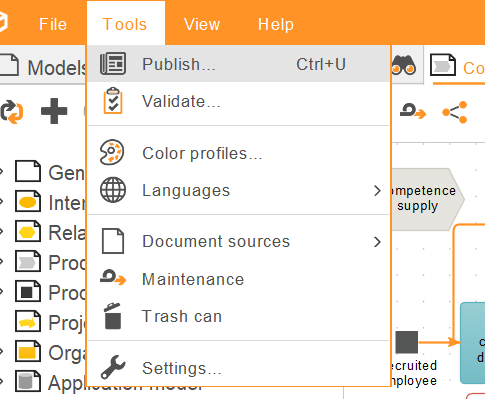Open the View menu
This screenshot has width=485, height=399.
coord(202,24)
